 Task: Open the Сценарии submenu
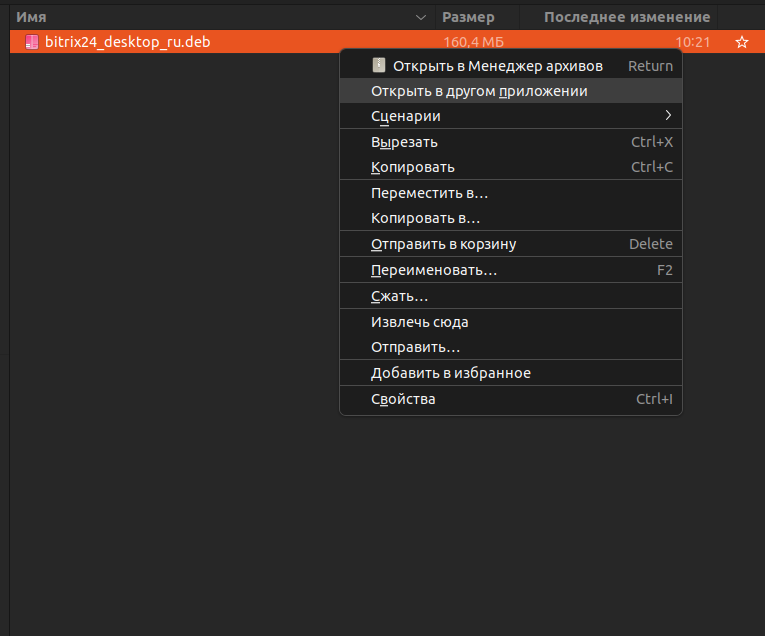pyautogui.click(x=511, y=116)
